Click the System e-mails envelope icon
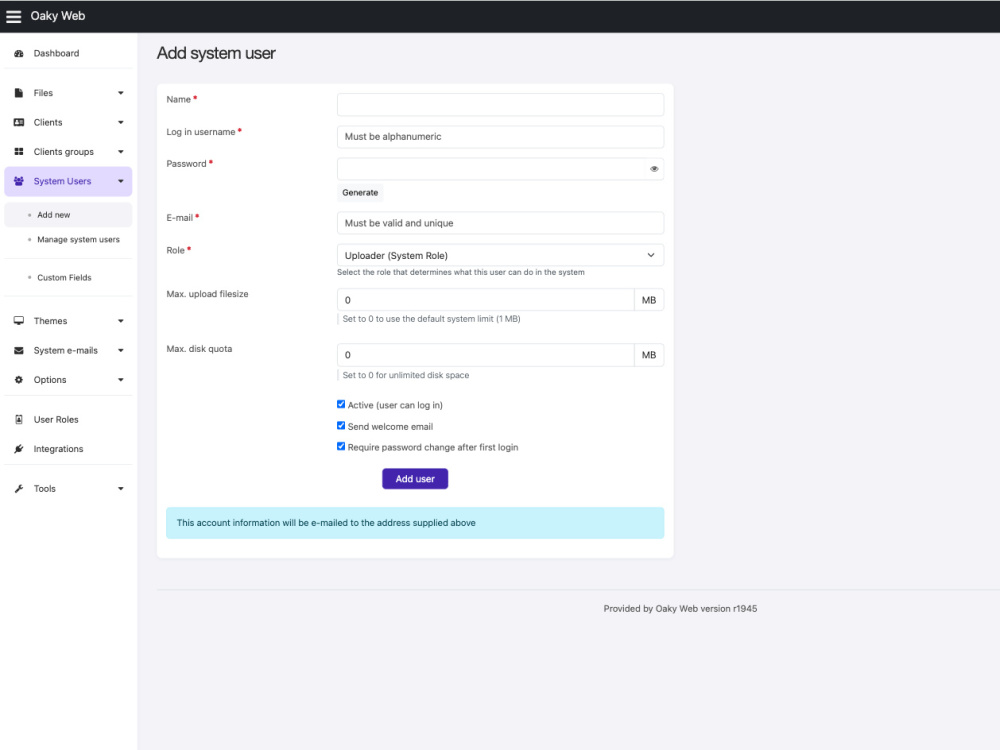Image resolution: width=1000 pixels, height=750 pixels. [18, 350]
